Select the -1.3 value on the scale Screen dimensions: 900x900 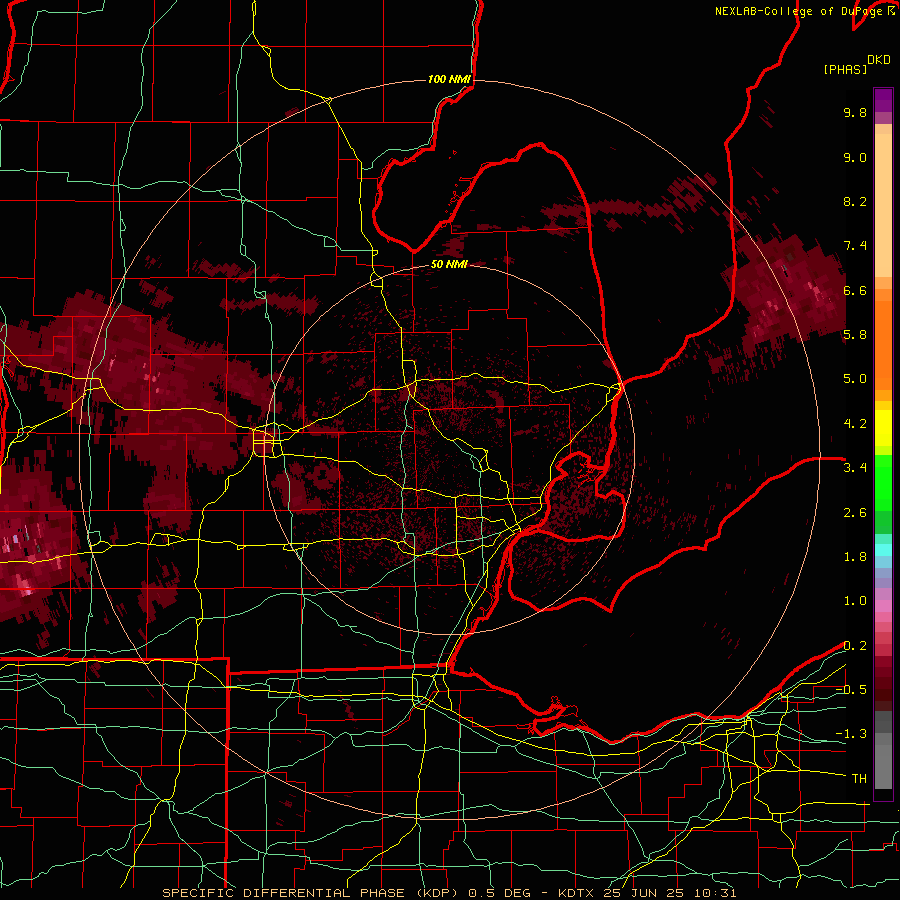coord(851,734)
